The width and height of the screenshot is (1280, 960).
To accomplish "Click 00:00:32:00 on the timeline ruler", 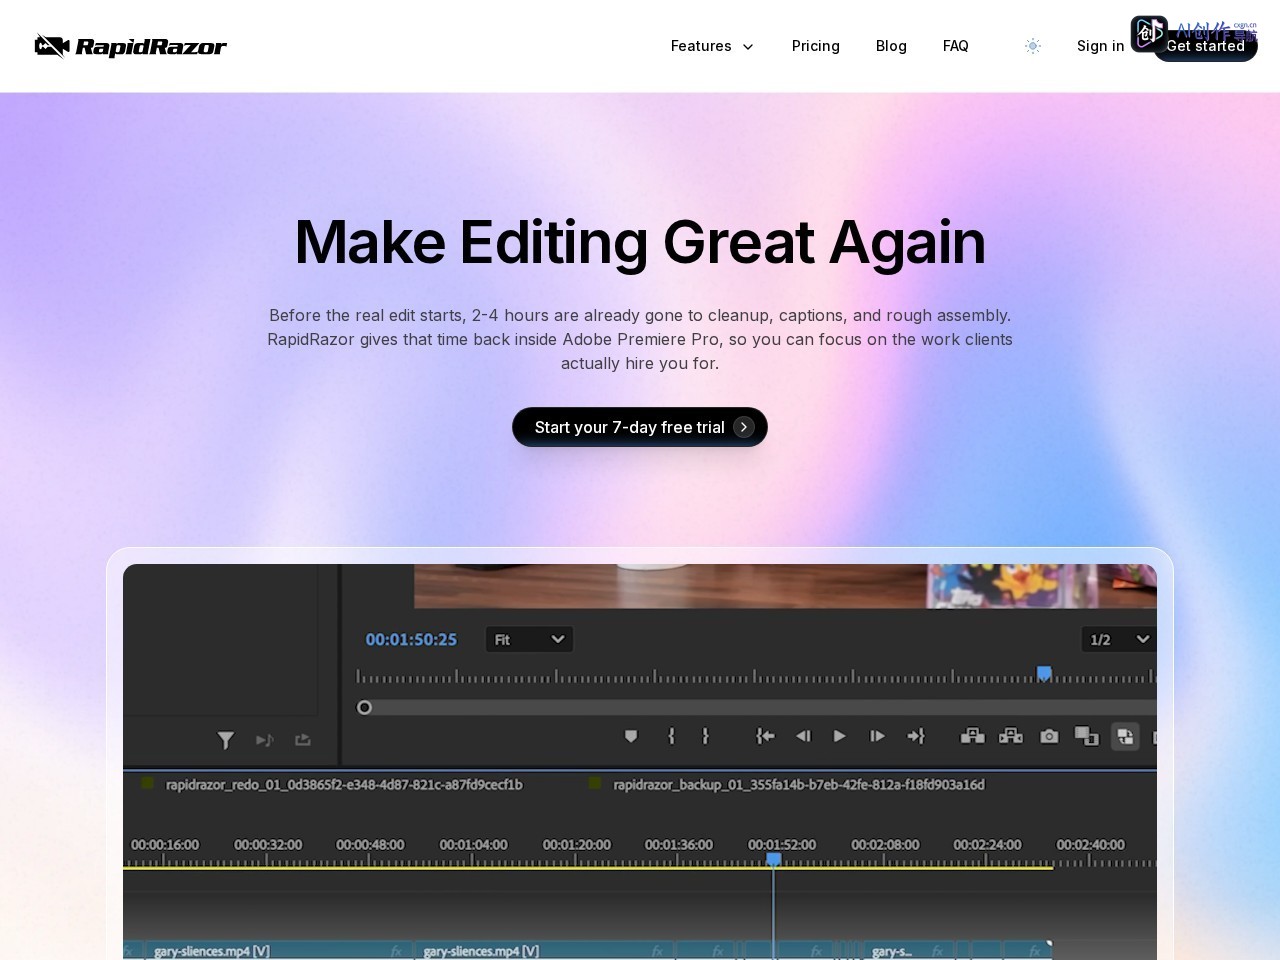I will (x=268, y=845).
